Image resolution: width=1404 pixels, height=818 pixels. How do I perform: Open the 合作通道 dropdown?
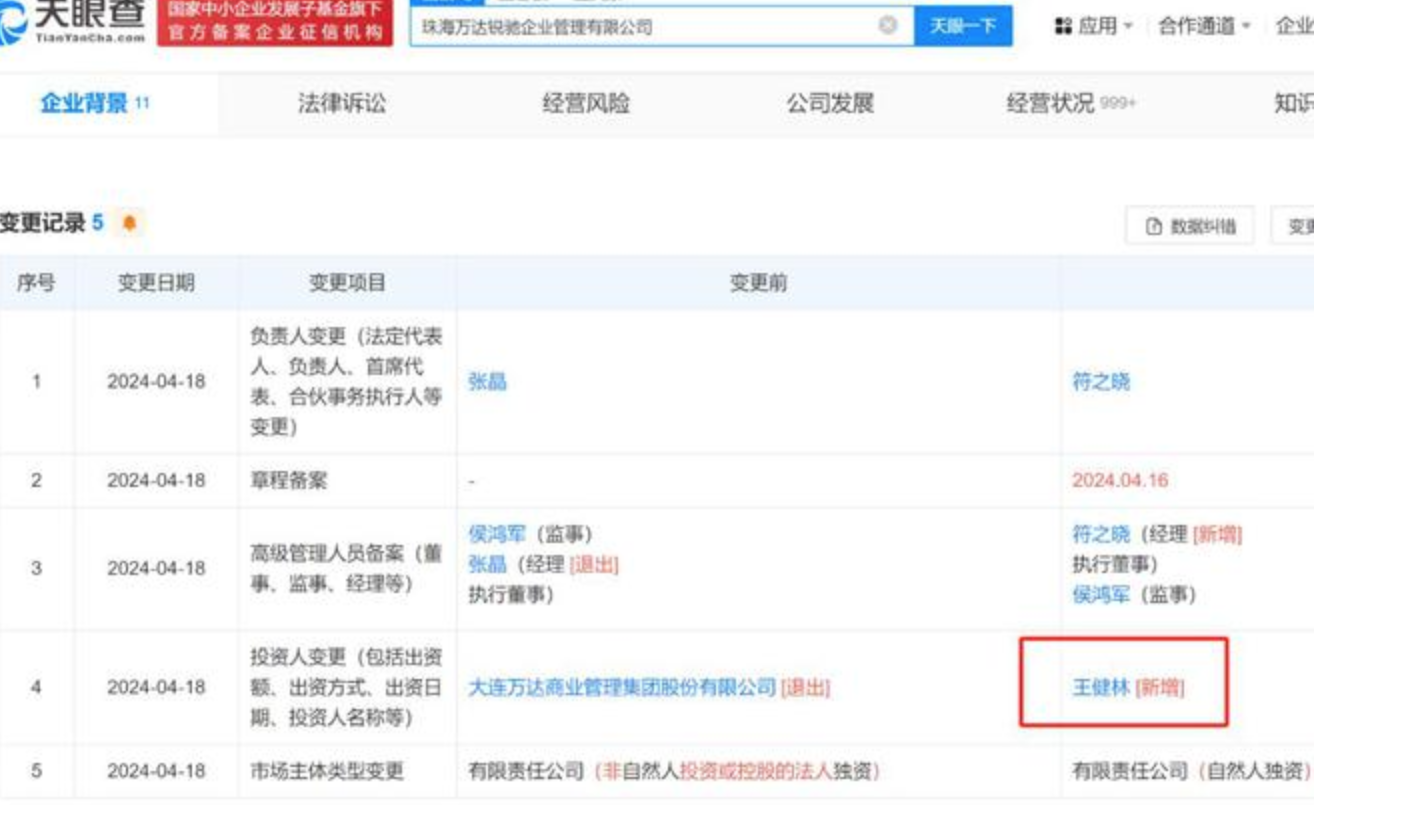tap(1204, 26)
